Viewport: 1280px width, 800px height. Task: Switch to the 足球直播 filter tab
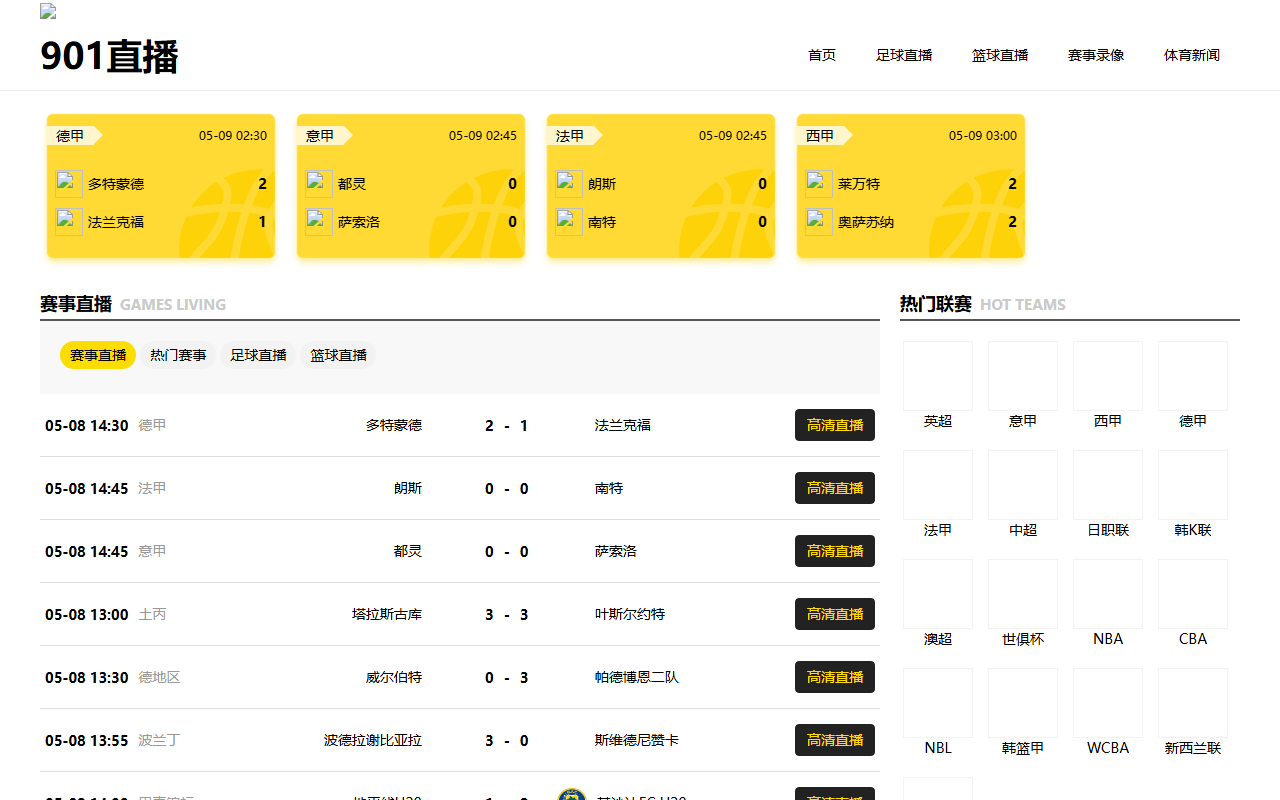258,355
